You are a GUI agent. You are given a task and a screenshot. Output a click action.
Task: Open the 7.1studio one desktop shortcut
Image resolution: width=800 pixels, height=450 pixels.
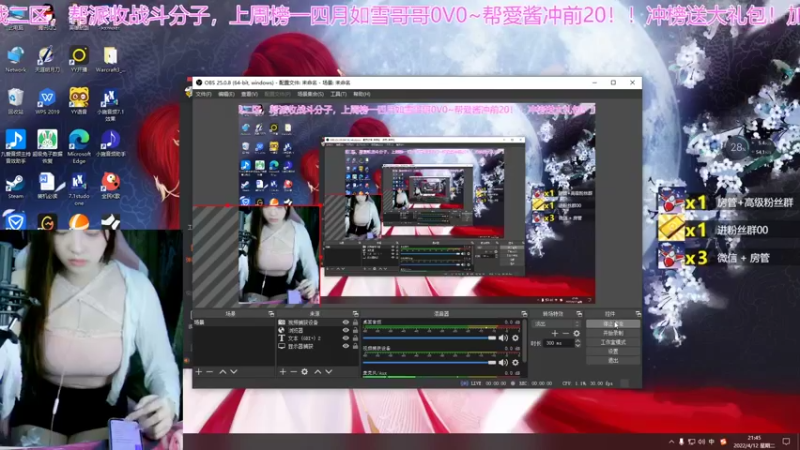coord(79,189)
